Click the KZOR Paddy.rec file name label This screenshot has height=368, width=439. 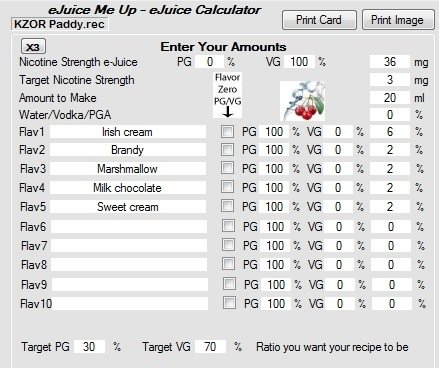click(x=59, y=24)
